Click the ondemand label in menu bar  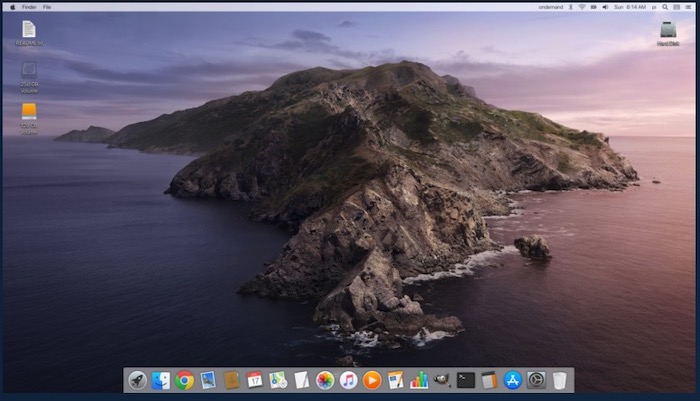550,7
